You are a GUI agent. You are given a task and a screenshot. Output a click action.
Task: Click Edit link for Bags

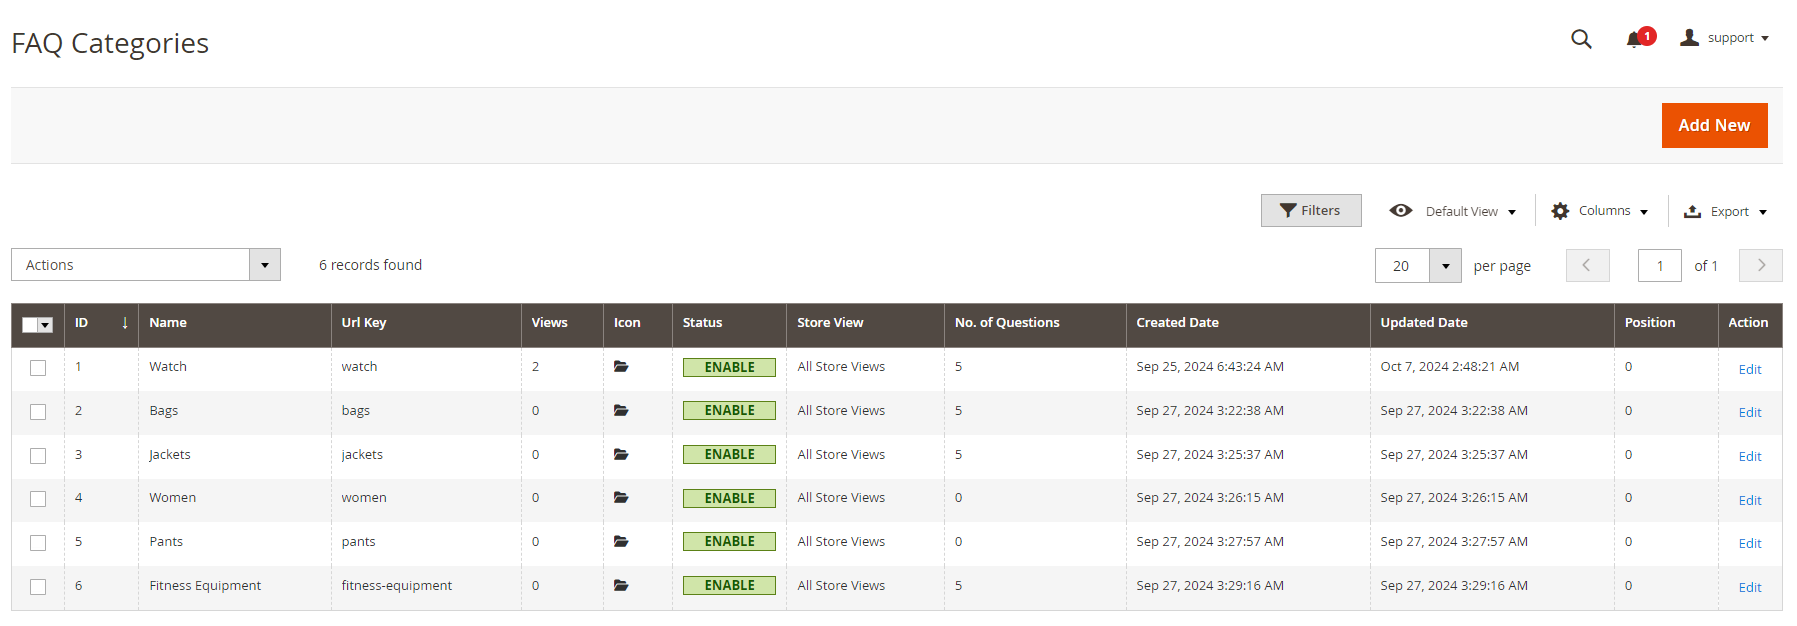(x=1750, y=412)
